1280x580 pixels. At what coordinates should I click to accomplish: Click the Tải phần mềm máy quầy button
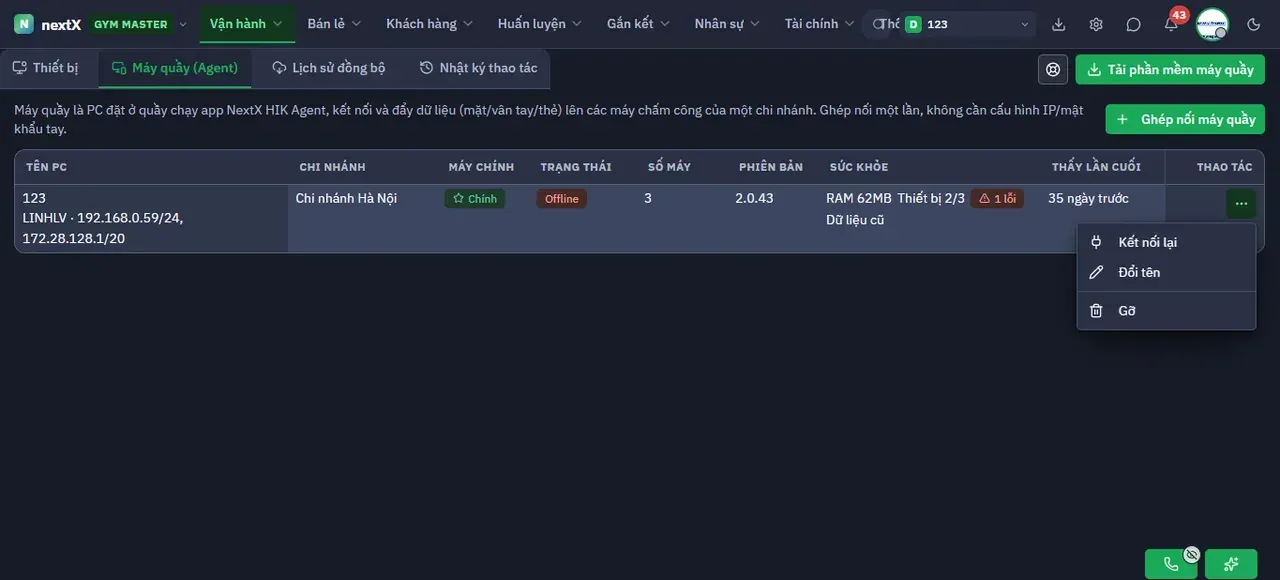tap(1170, 70)
